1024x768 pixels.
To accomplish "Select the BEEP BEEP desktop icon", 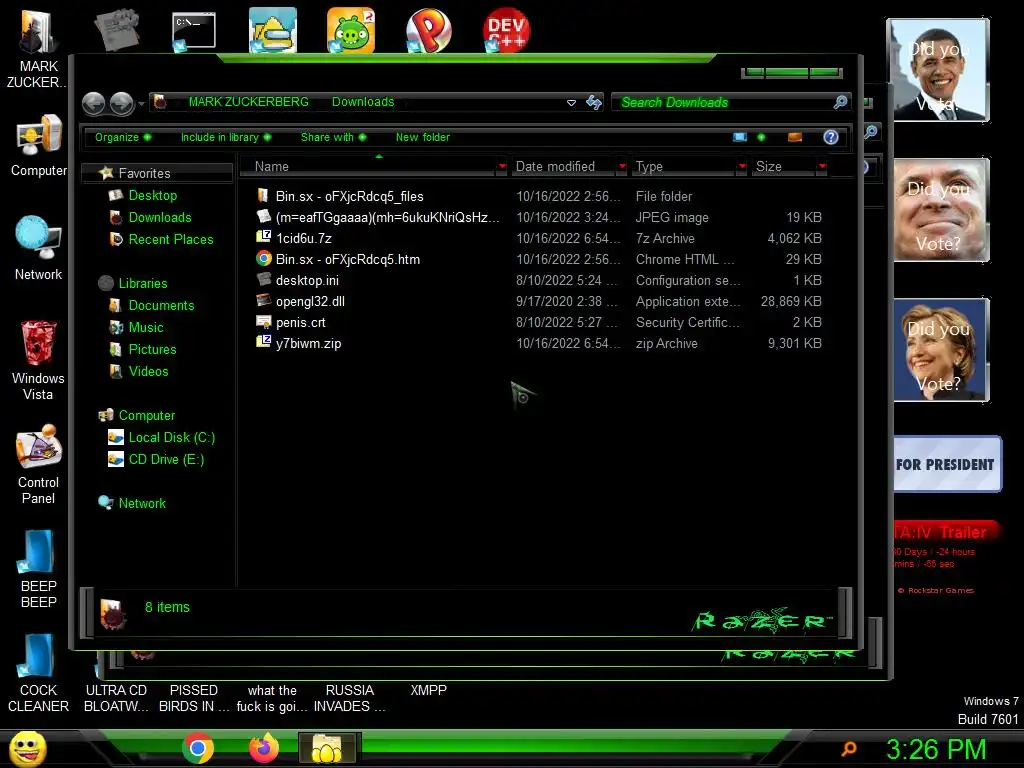I will pos(39,568).
